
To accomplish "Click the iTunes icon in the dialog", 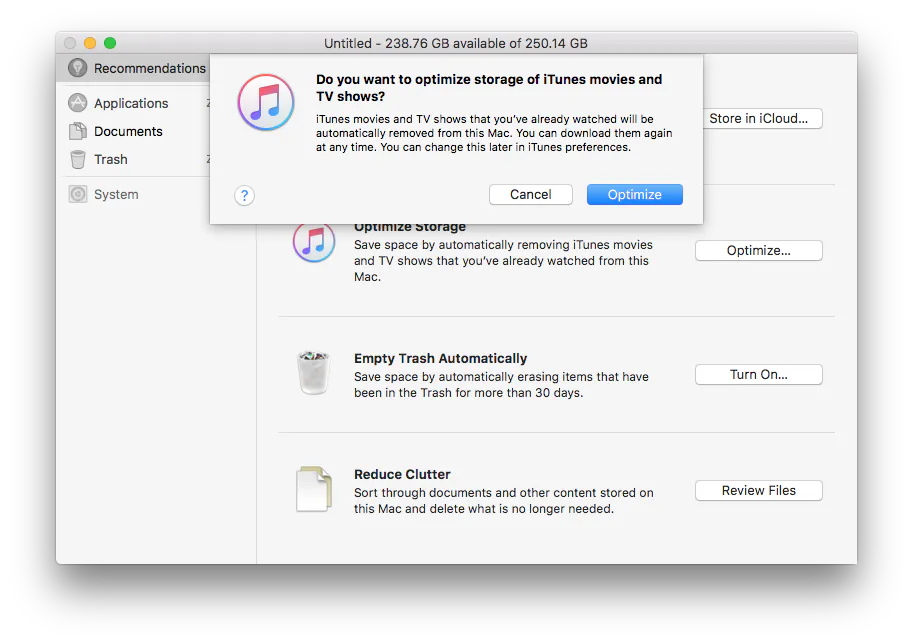I will click(266, 102).
